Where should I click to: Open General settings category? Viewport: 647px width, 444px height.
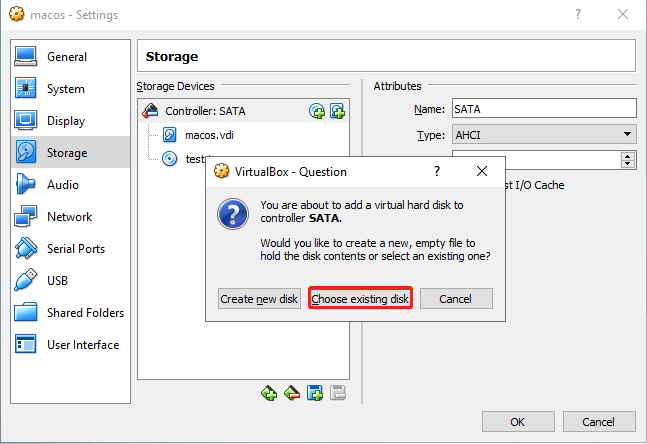[71, 57]
